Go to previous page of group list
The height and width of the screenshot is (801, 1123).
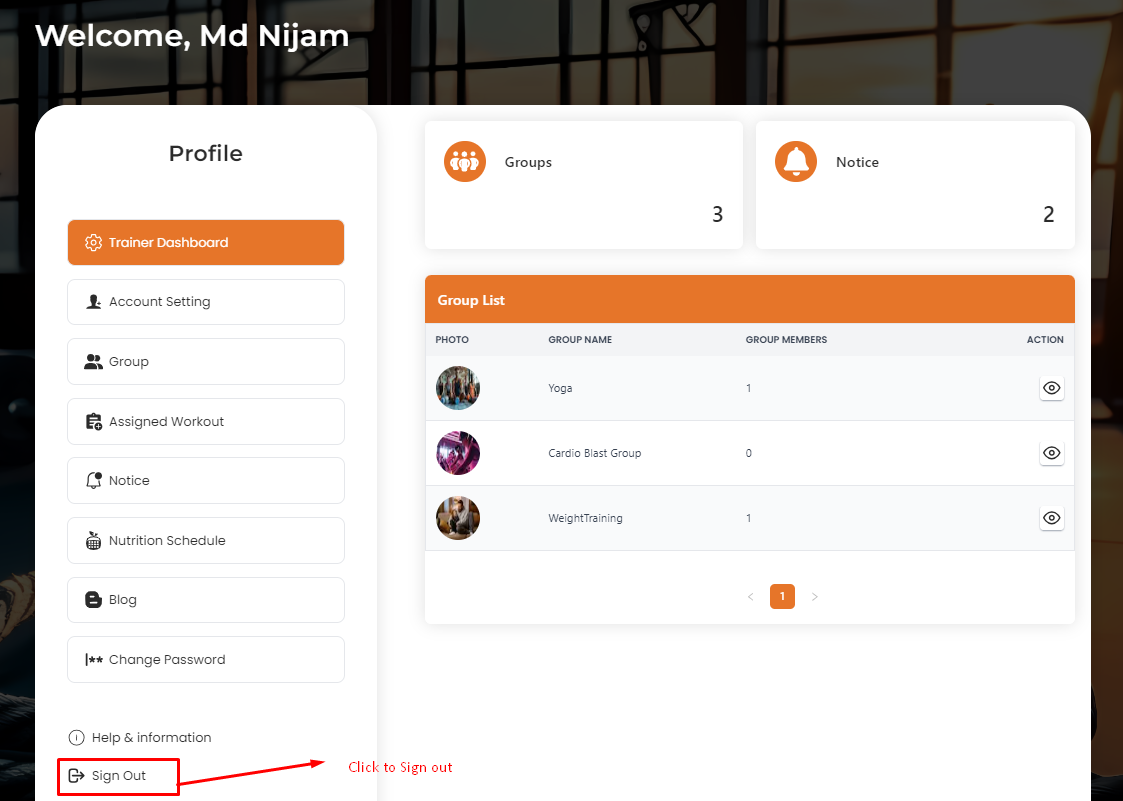click(x=750, y=597)
